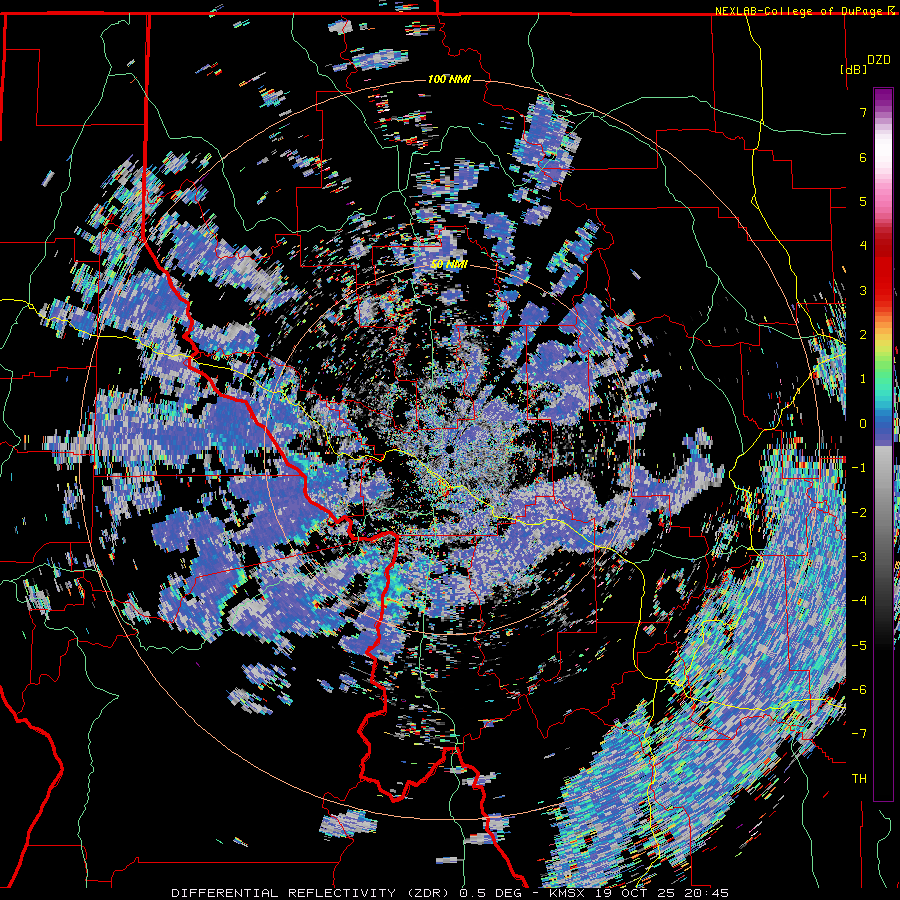Click the 7 value on the color scale
This screenshot has width=900, height=900.
(862, 112)
